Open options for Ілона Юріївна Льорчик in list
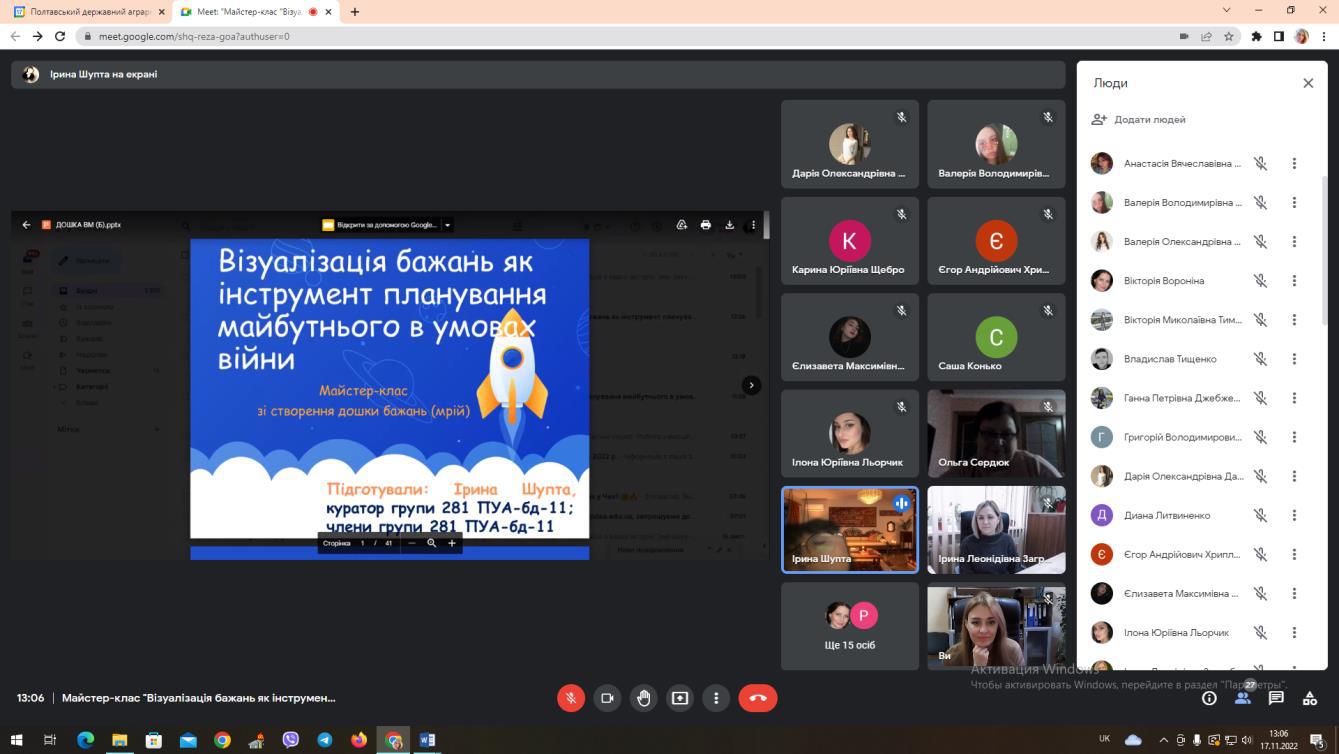The width and height of the screenshot is (1339, 754). pos(1294,632)
